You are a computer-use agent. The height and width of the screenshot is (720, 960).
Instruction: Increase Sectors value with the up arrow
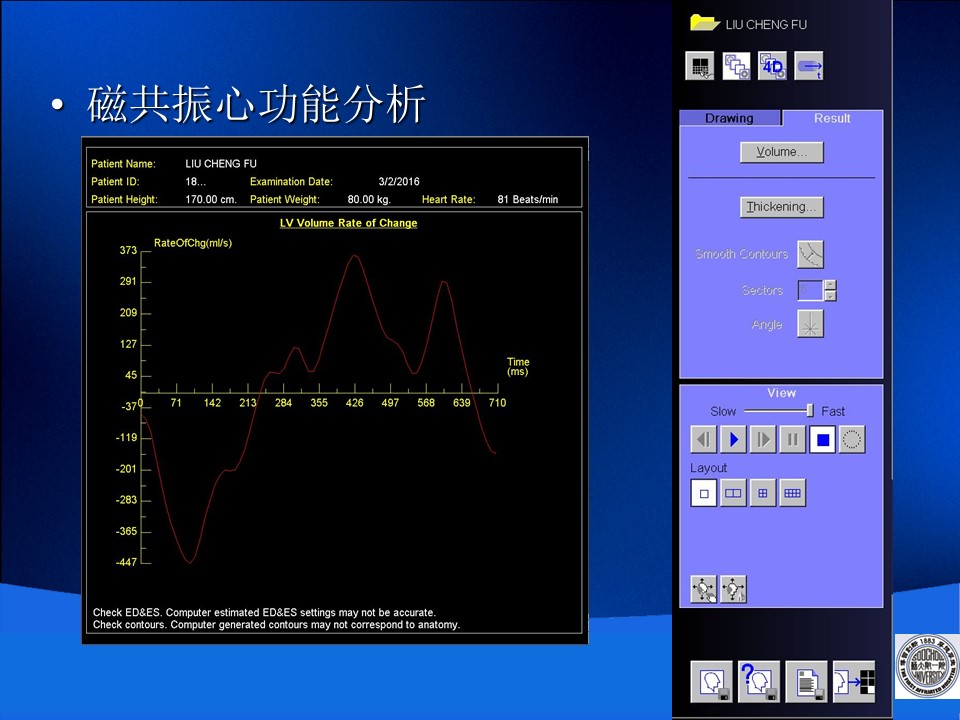(x=830, y=286)
